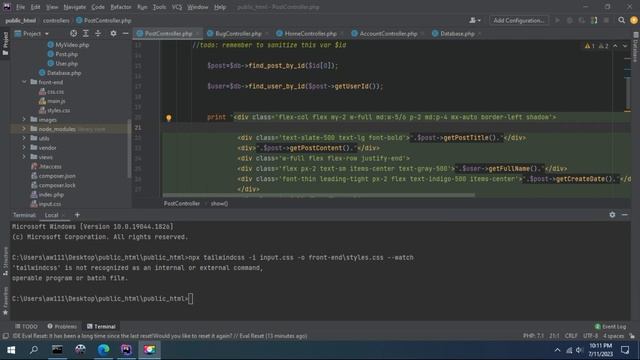Click the Run icon in toolbar
This screenshot has height=360, width=640.
point(557,20)
